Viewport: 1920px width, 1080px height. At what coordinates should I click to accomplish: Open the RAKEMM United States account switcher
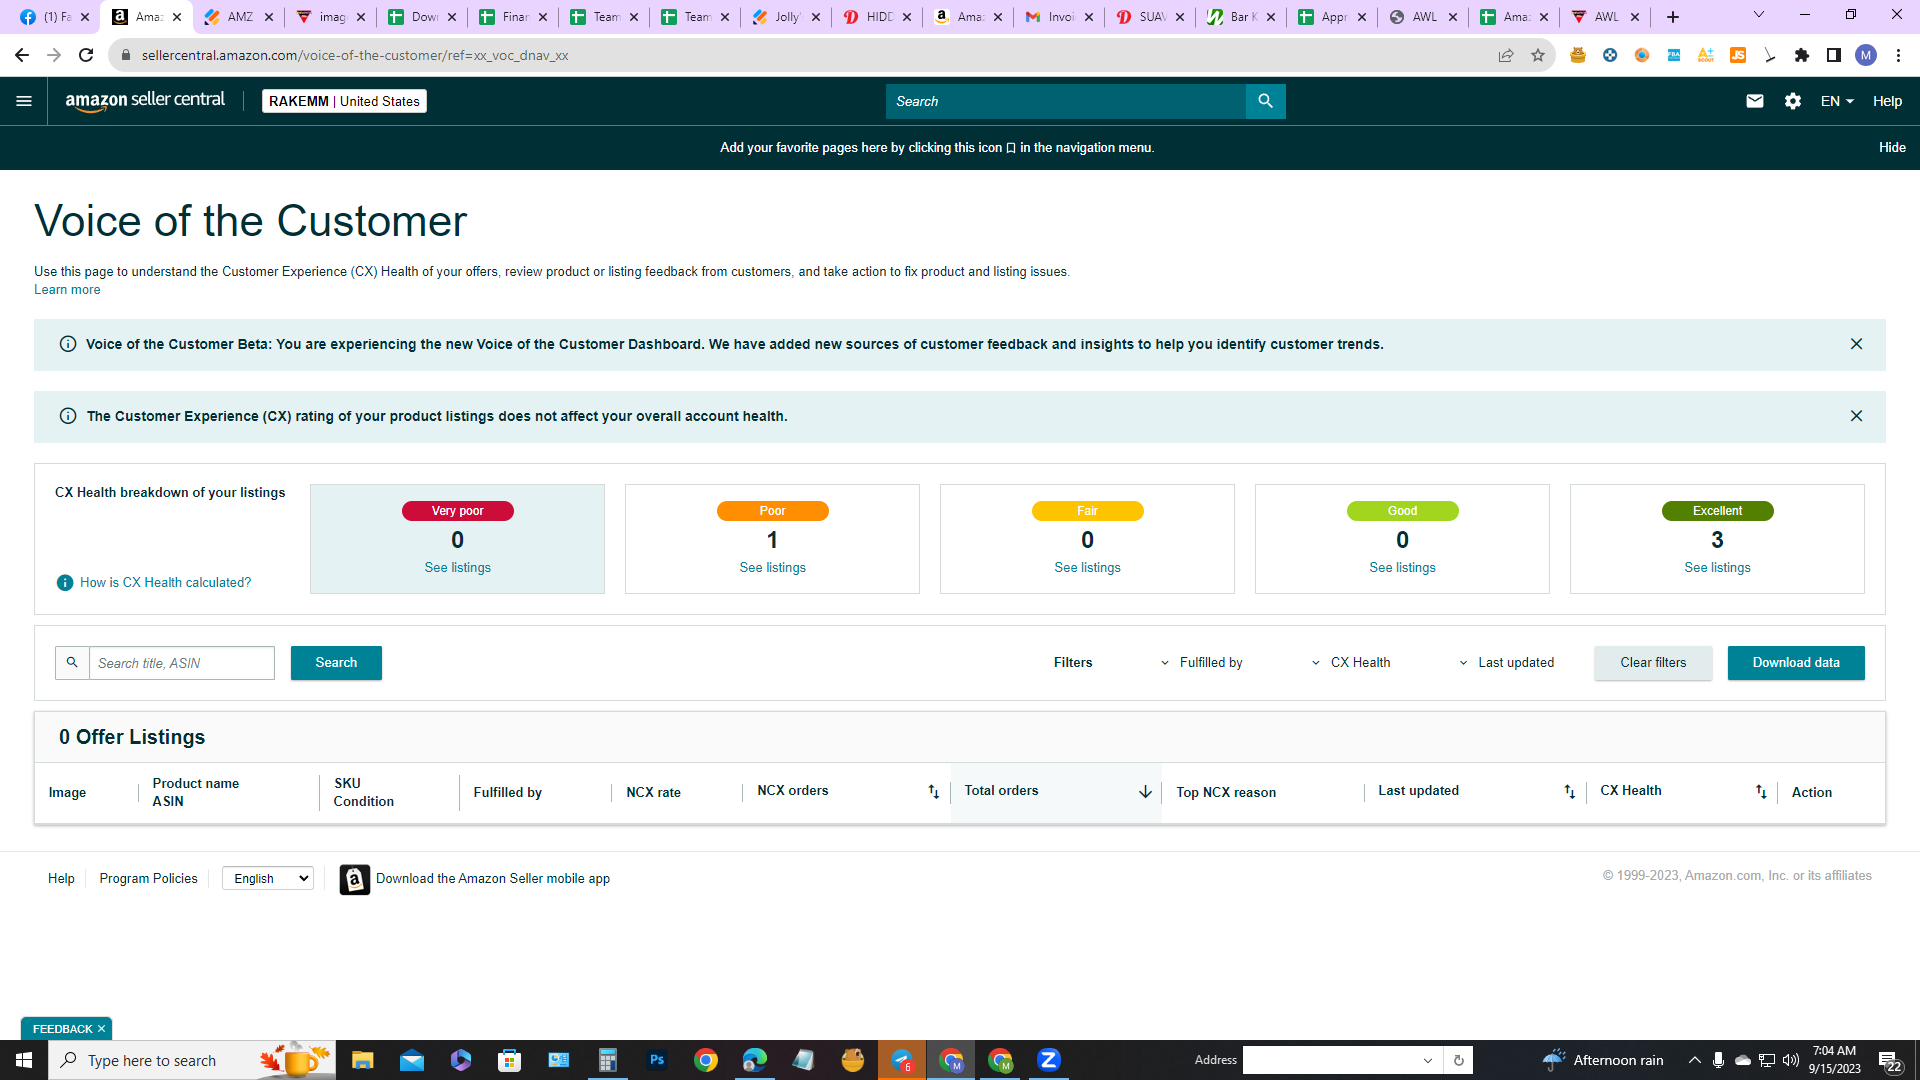(344, 101)
